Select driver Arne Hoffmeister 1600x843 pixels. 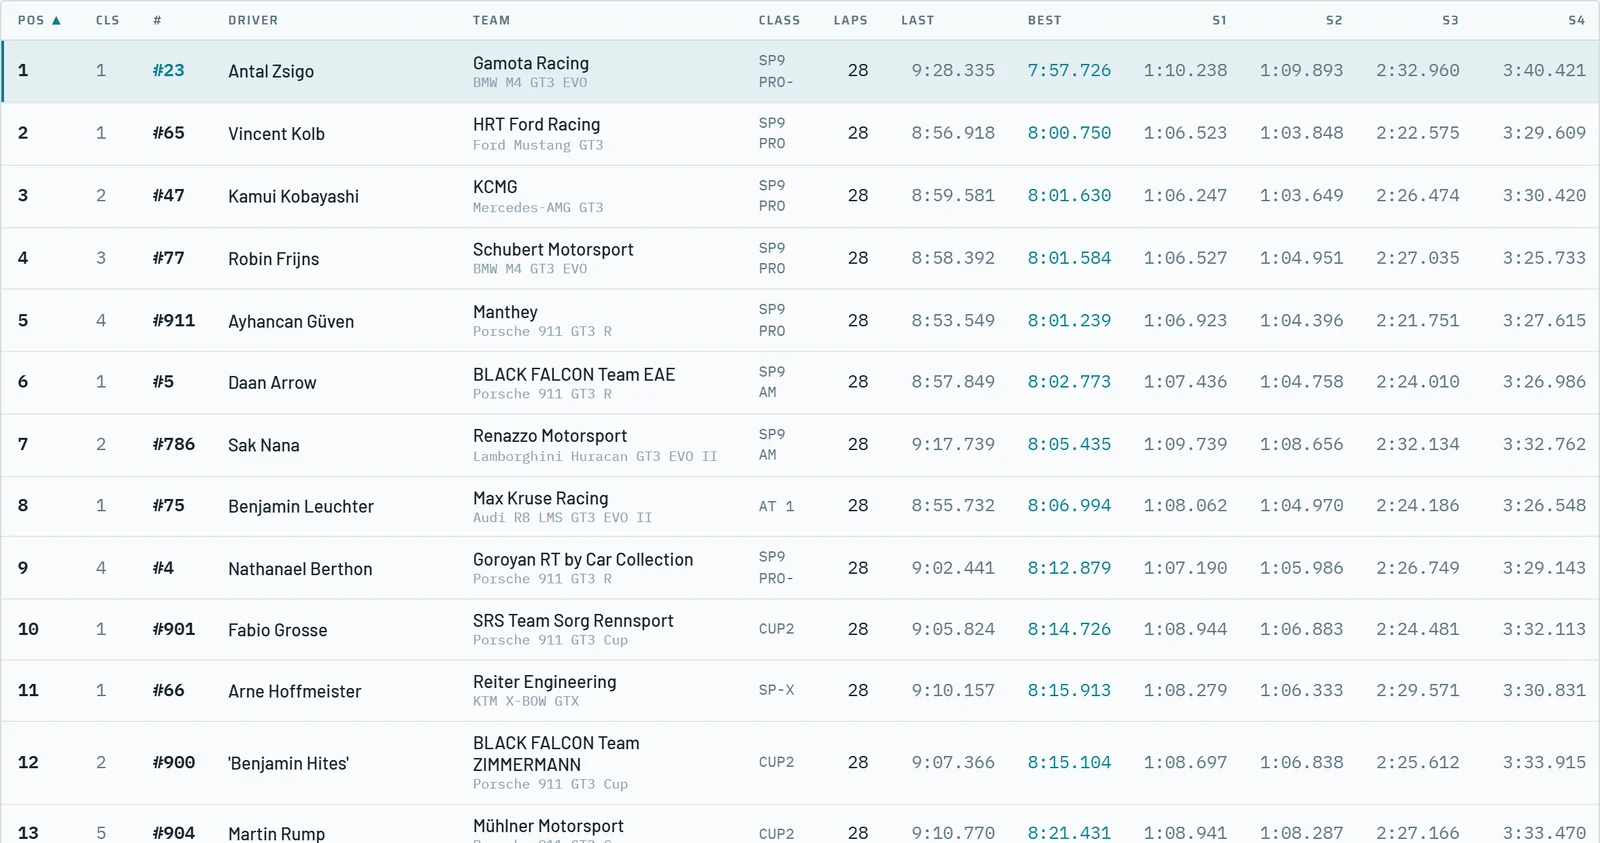click(294, 692)
